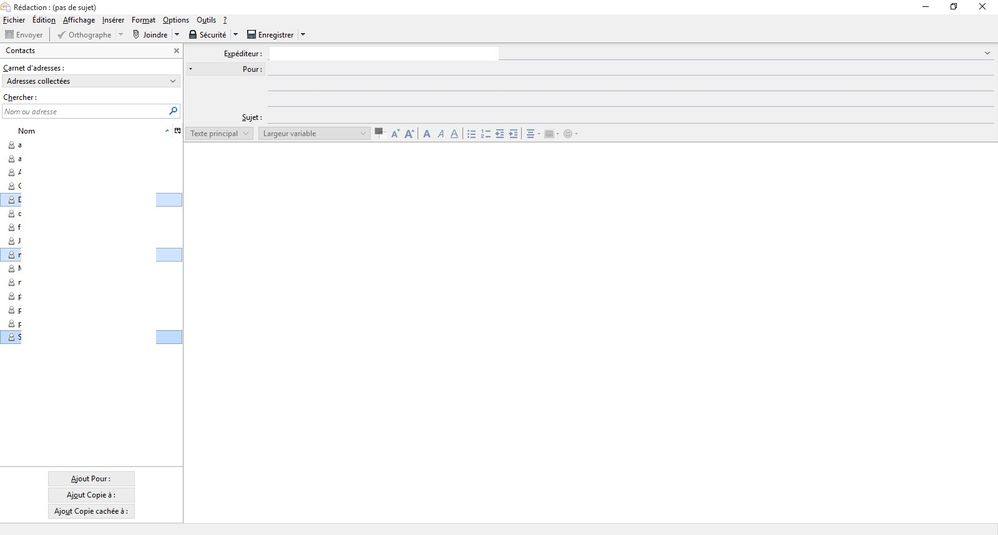
Task: Open the Format menu
Action: (143, 20)
